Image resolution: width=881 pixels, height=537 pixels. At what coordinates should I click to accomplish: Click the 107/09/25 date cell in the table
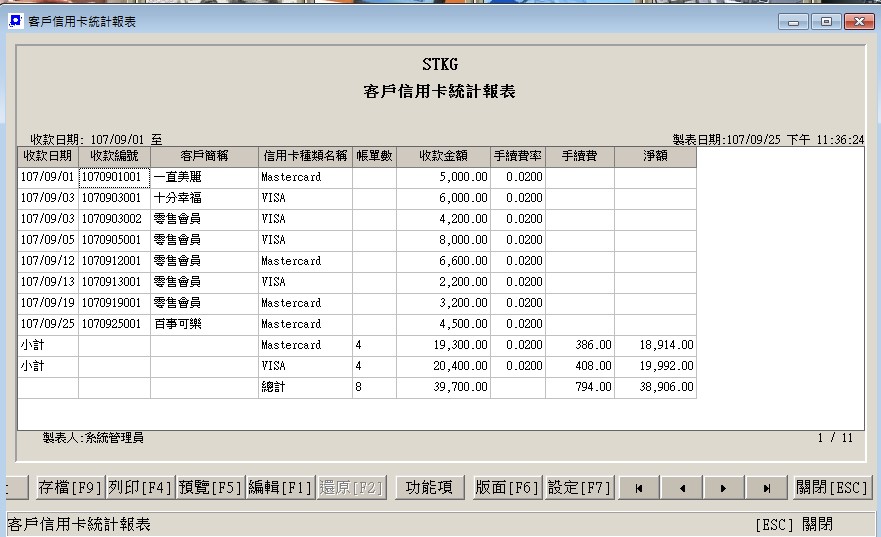pyautogui.click(x=48, y=324)
